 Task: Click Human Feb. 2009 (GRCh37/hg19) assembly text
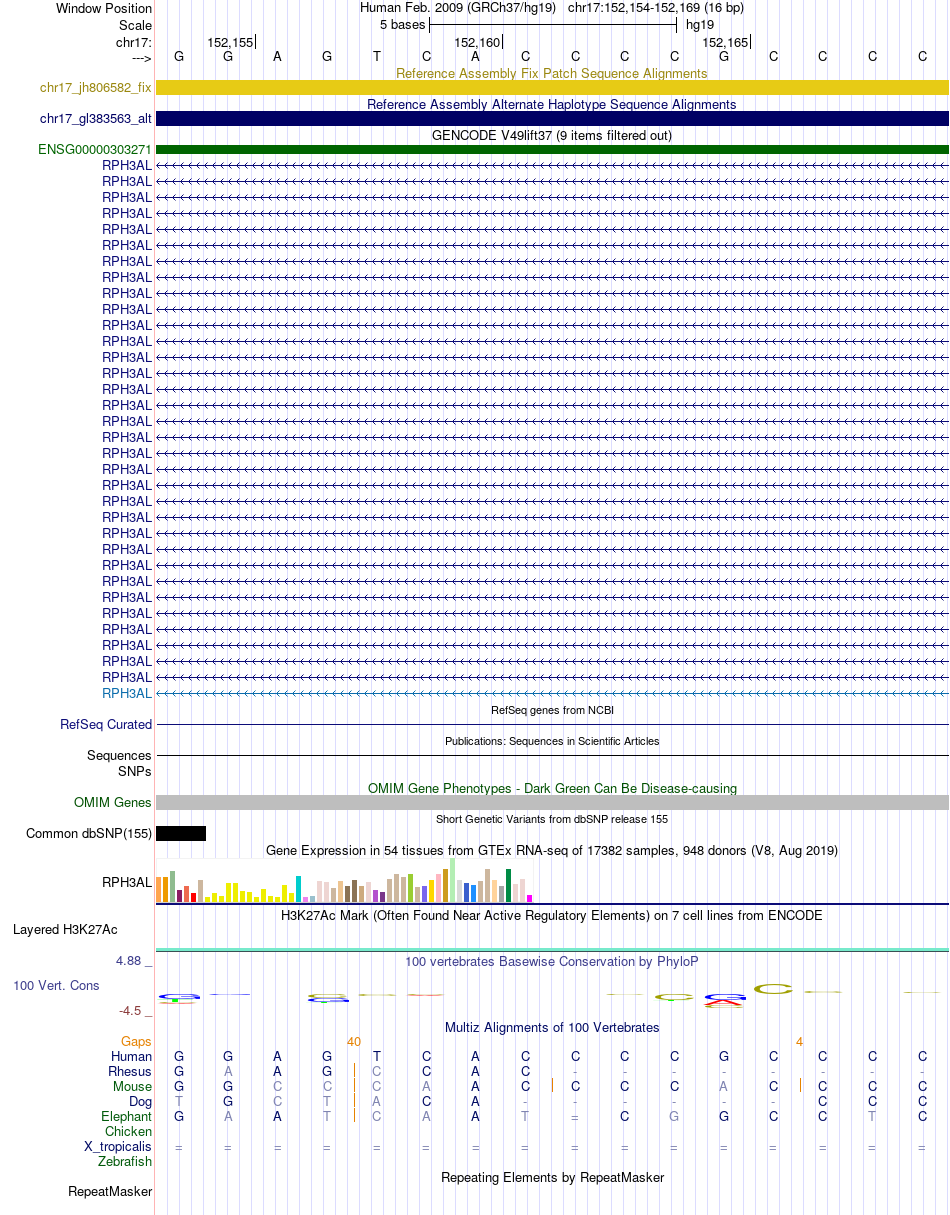456,8
